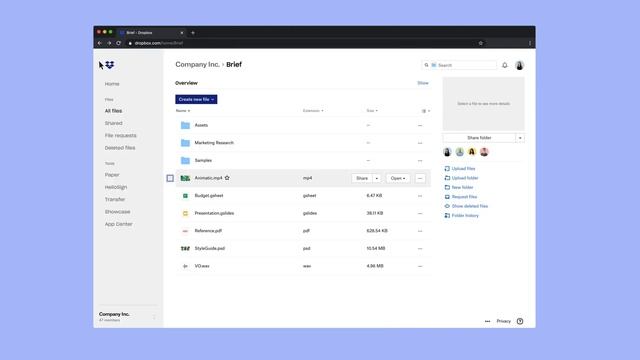Screen dimensions: 640x360
Task: Open Transfer in the sidebar
Action: click(115, 199)
